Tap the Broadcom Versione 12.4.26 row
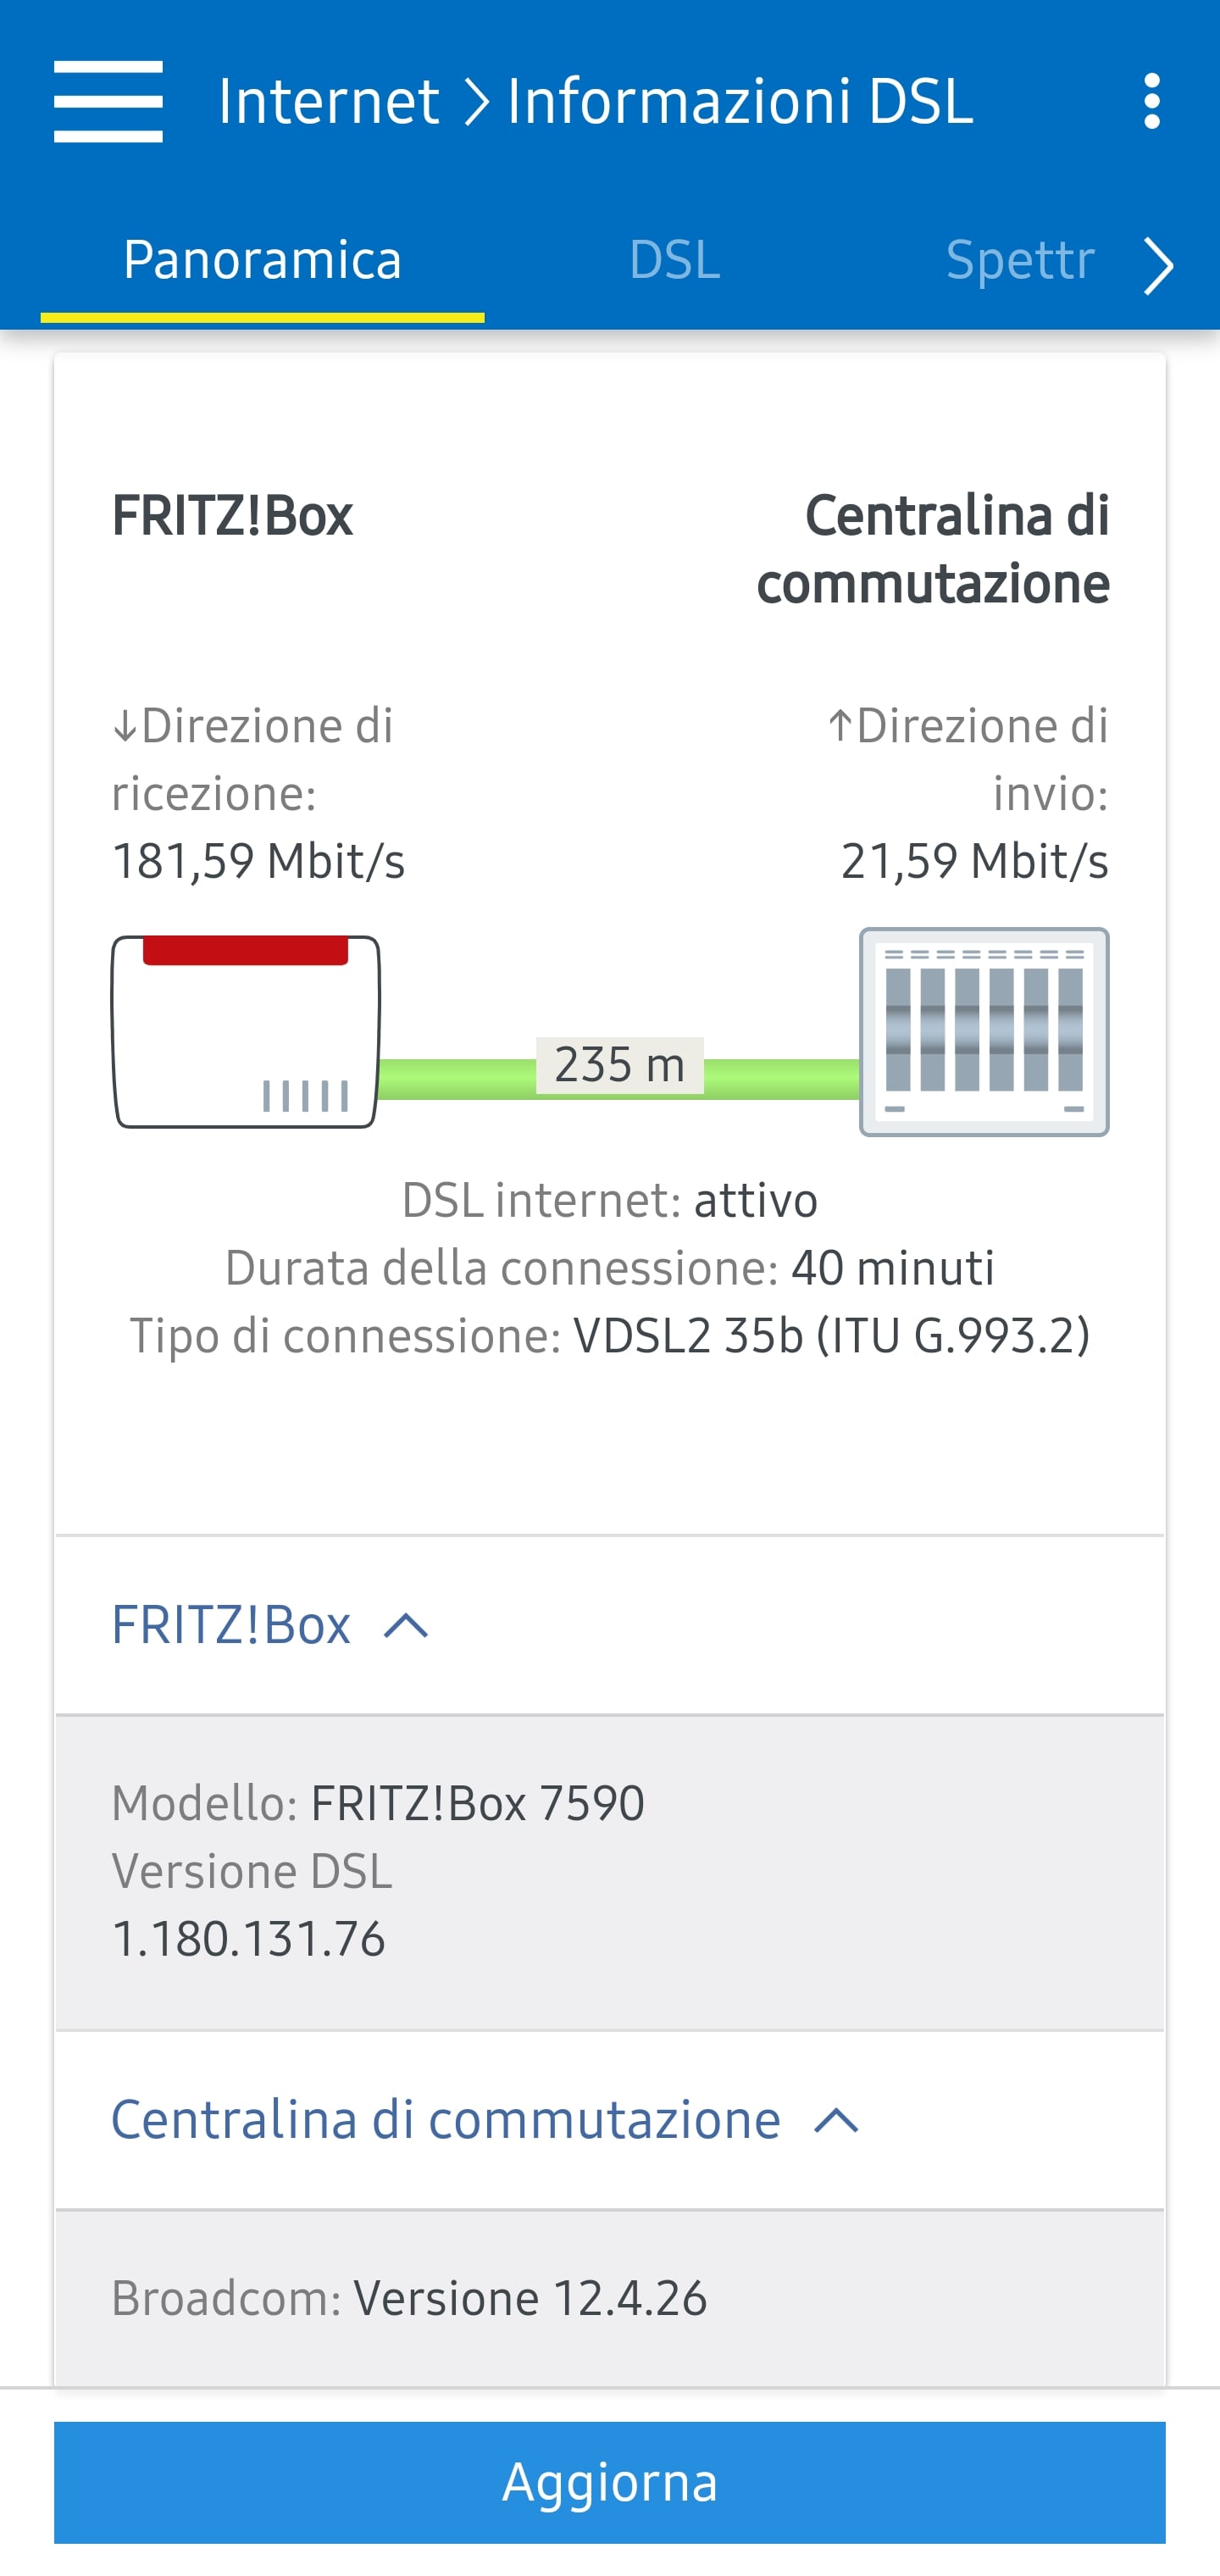The image size is (1220, 2576). [x=409, y=2298]
